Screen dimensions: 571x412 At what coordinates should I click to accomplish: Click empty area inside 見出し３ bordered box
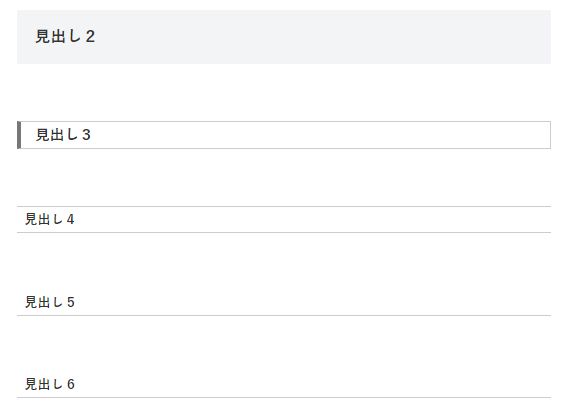[x=320, y=135]
